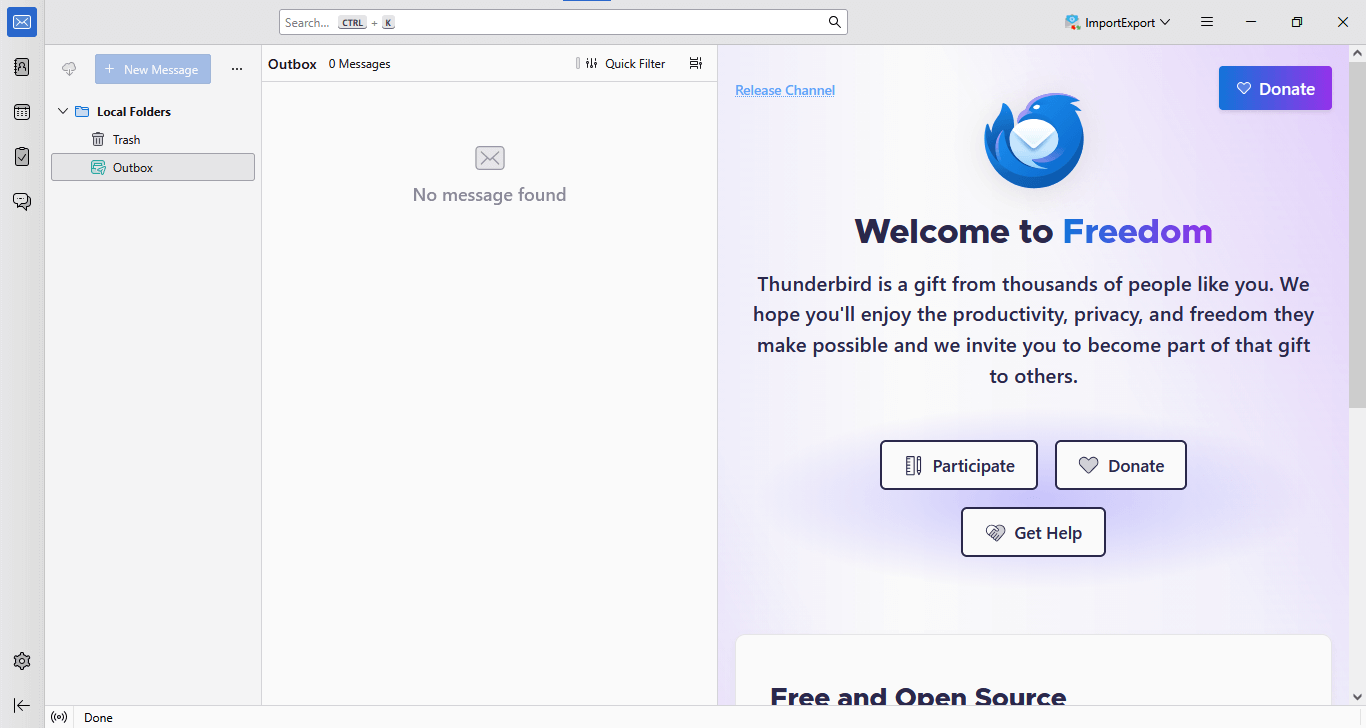This screenshot has width=1366, height=728.
Task: Toggle the Quick Filter bar
Action: (625, 64)
